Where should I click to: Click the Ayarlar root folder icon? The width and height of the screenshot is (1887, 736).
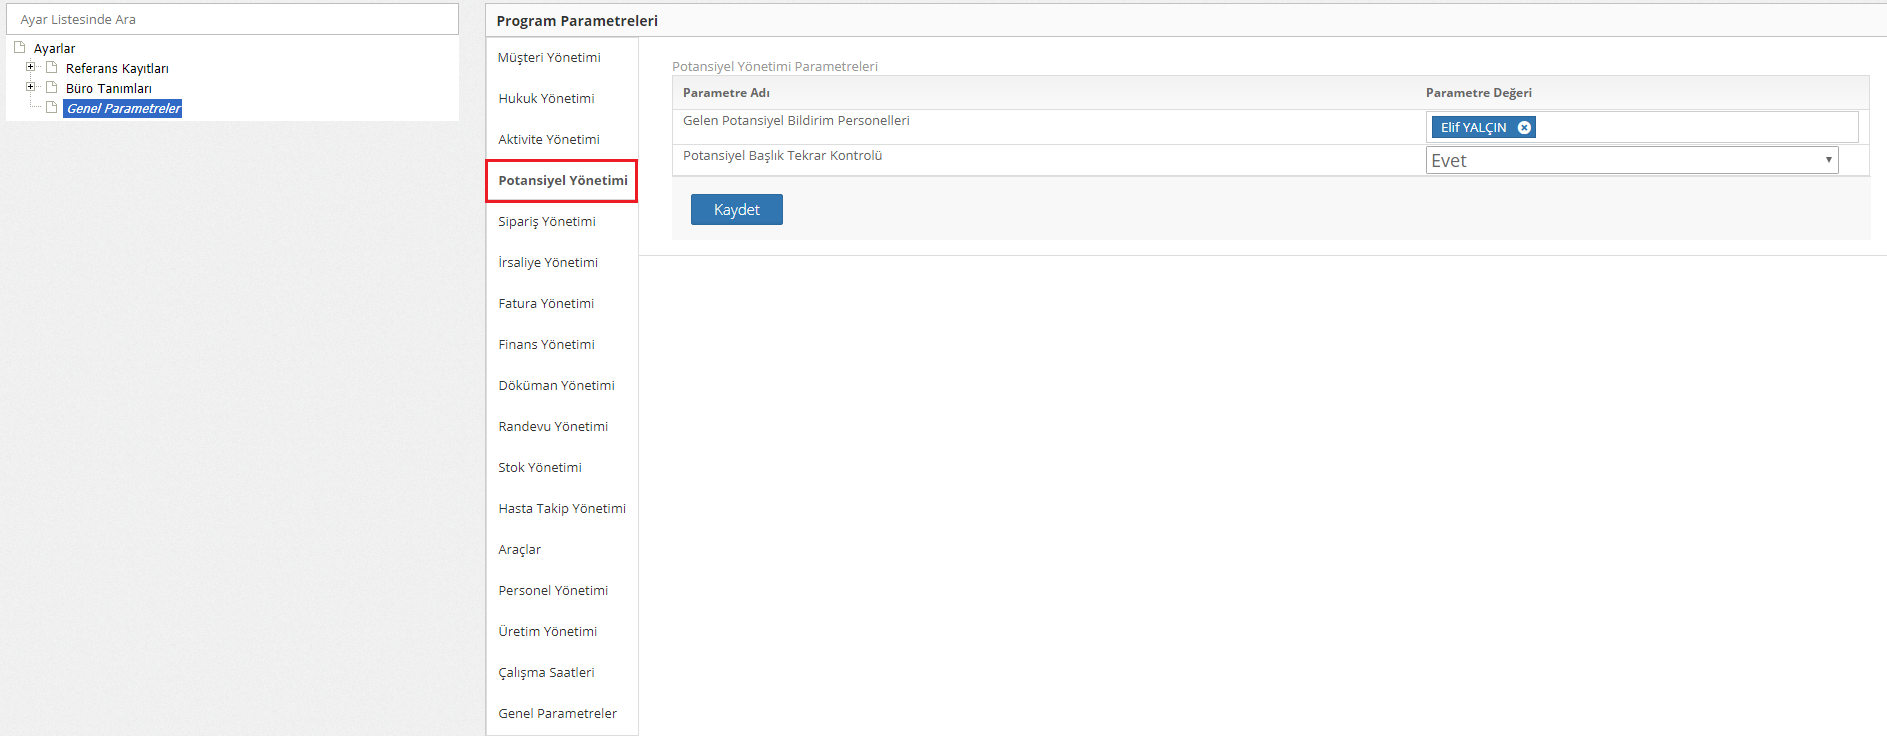(19, 47)
